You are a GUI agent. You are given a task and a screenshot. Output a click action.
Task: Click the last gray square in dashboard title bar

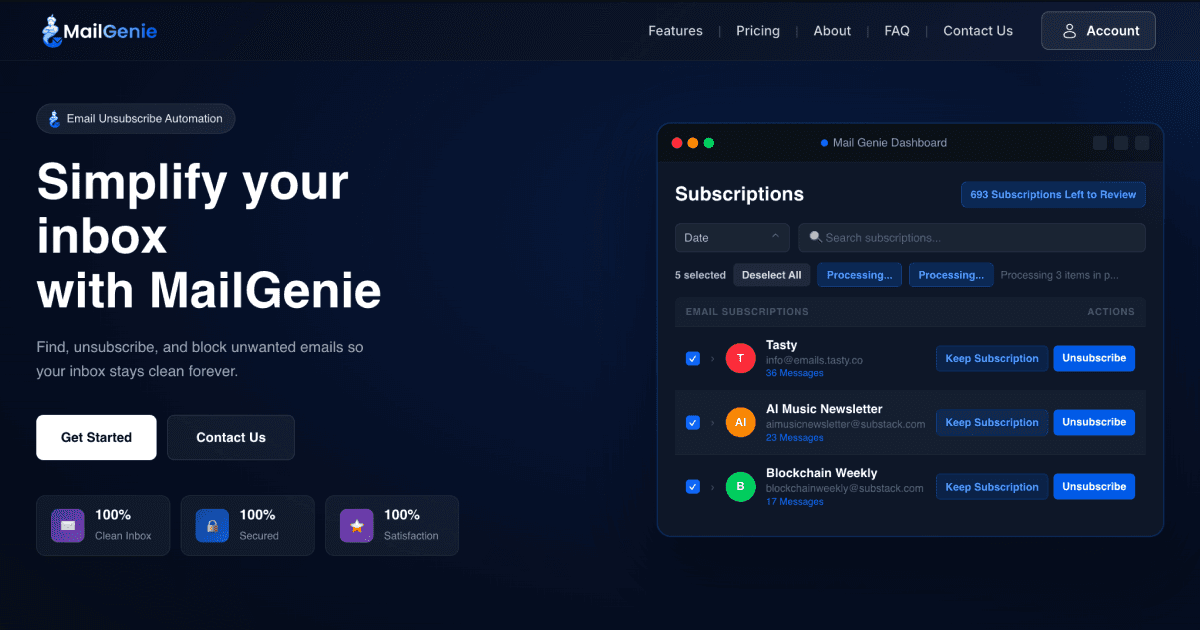1142,143
